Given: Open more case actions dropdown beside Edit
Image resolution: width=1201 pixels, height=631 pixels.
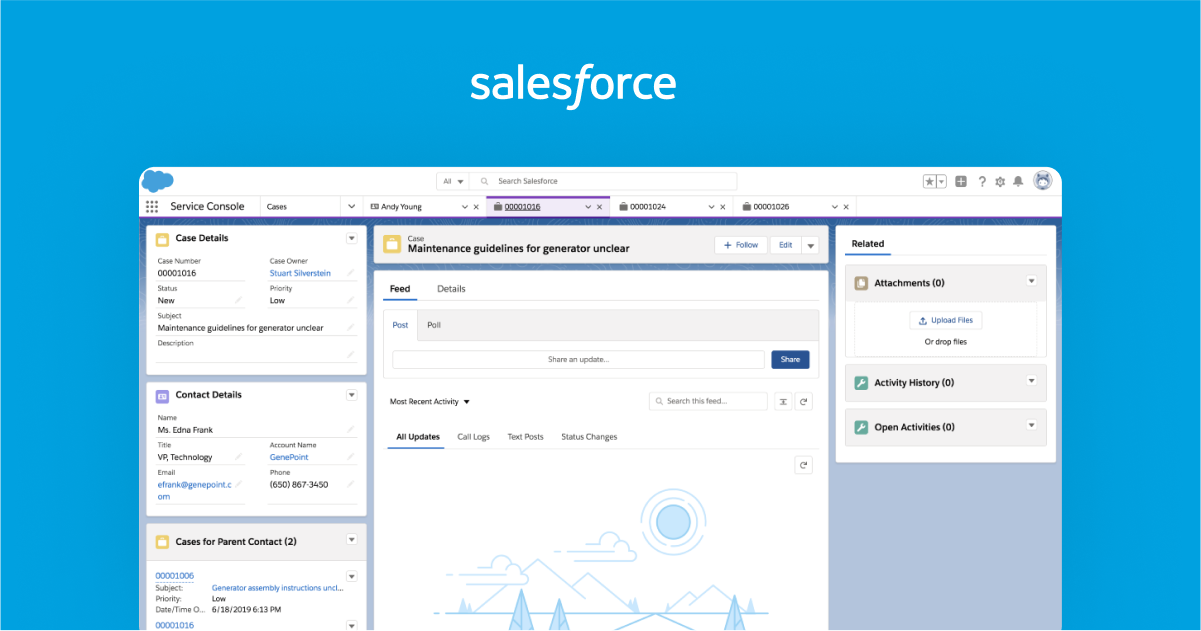Looking at the screenshot, I should pyautogui.click(x=810, y=245).
